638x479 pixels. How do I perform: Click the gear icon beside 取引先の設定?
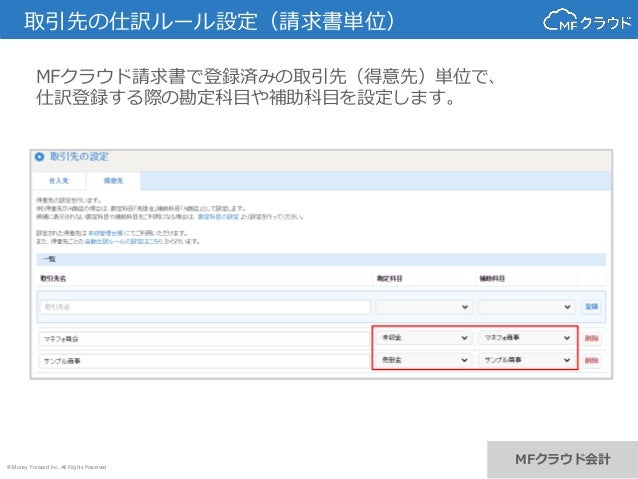point(39,157)
